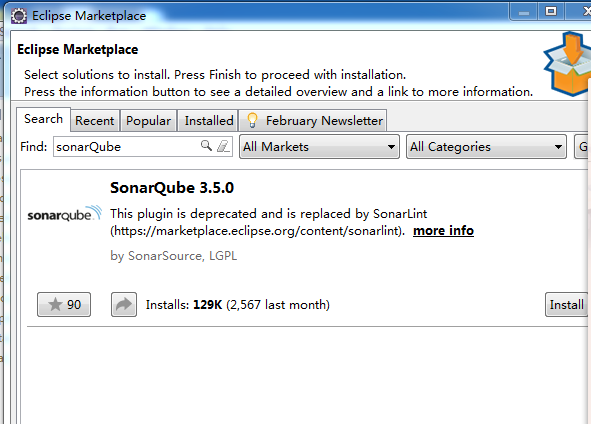Click the share arrow icon for SonarQube
Viewport: 591px width, 424px height.
124,304
